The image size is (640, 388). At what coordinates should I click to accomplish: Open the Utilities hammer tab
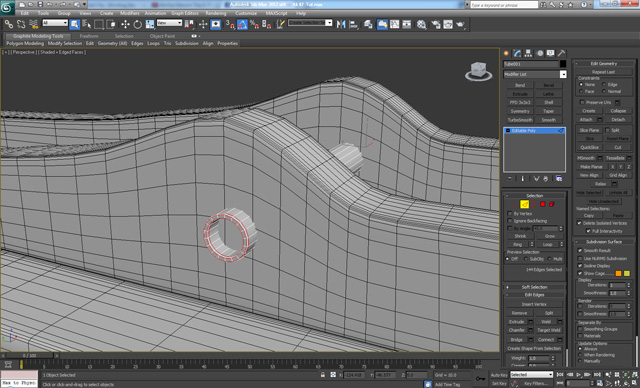(561, 53)
